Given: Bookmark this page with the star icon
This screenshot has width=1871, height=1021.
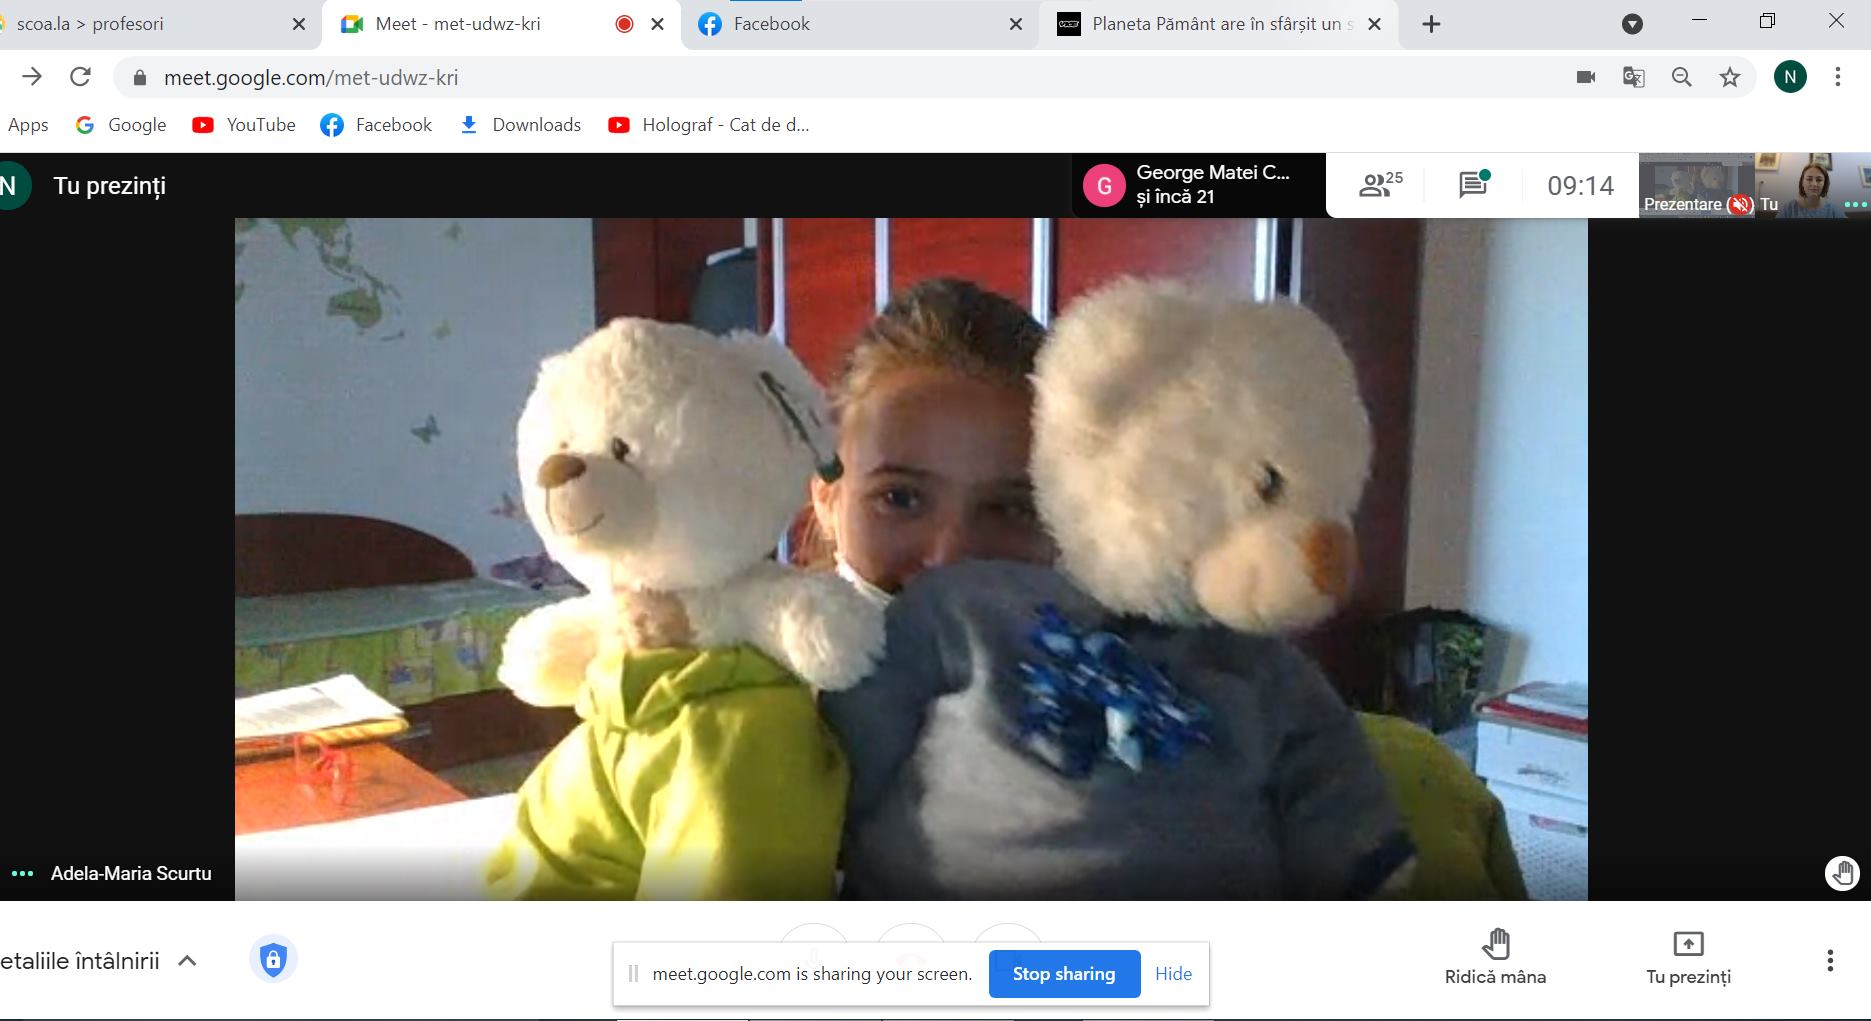Looking at the screenshot, I should click(x=1730, y=77).
